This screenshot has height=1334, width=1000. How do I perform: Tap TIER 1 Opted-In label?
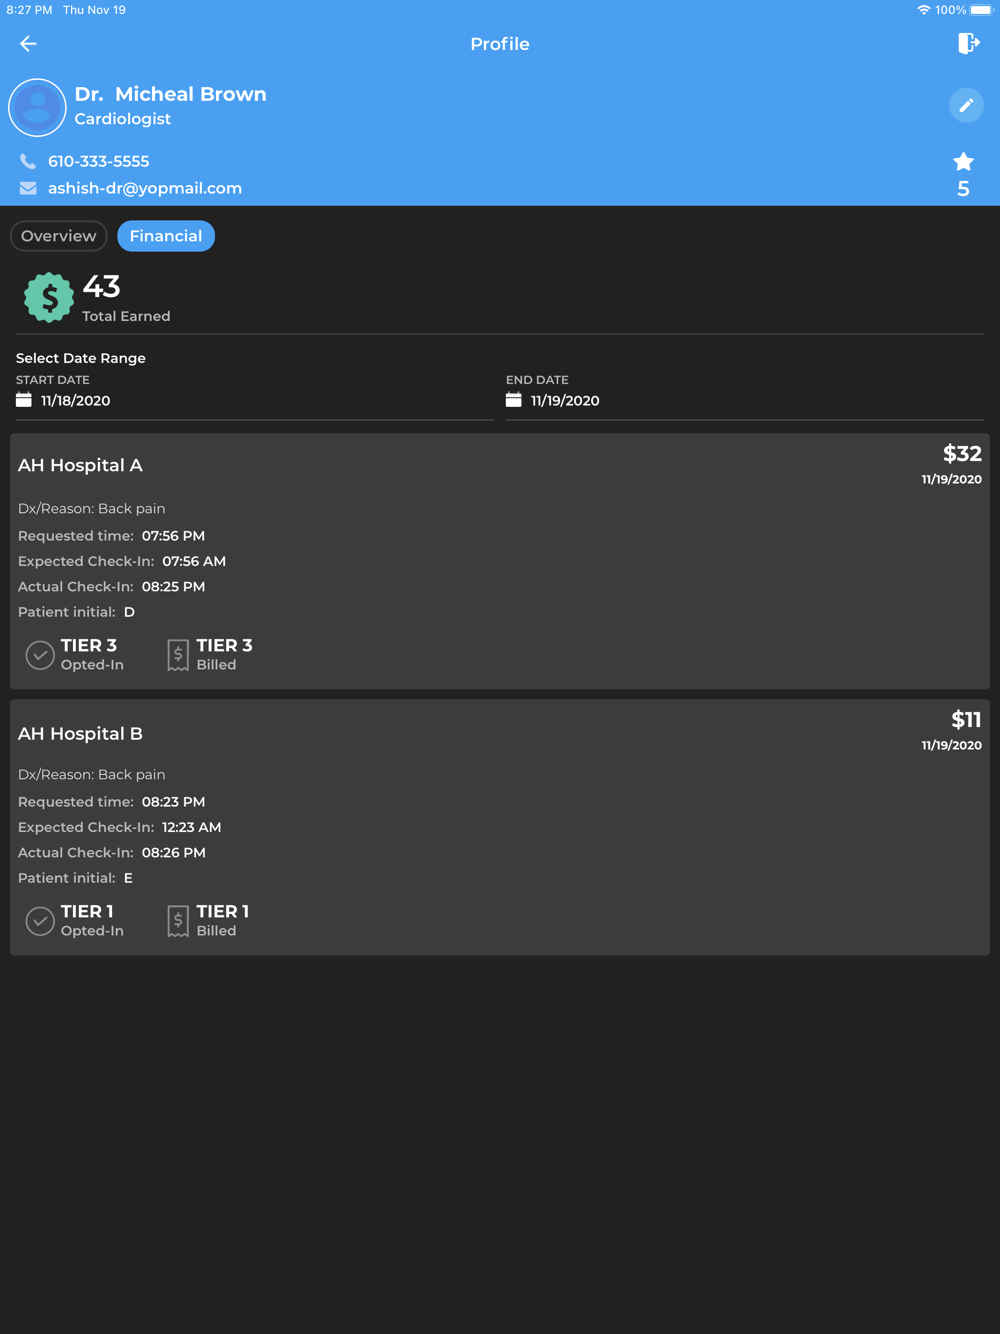tap(92, 920)
